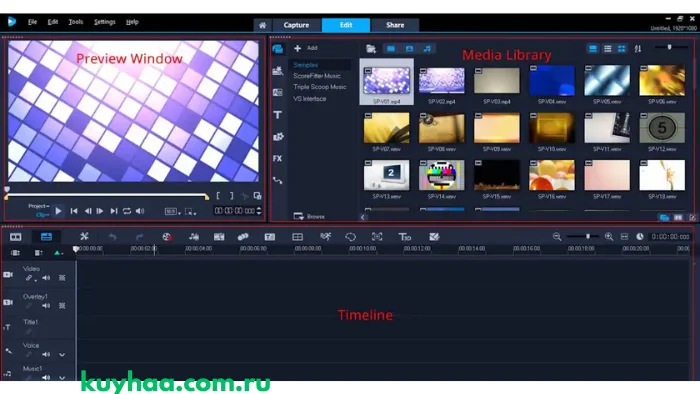Switch library to thumbnail view

coord(621,49)
